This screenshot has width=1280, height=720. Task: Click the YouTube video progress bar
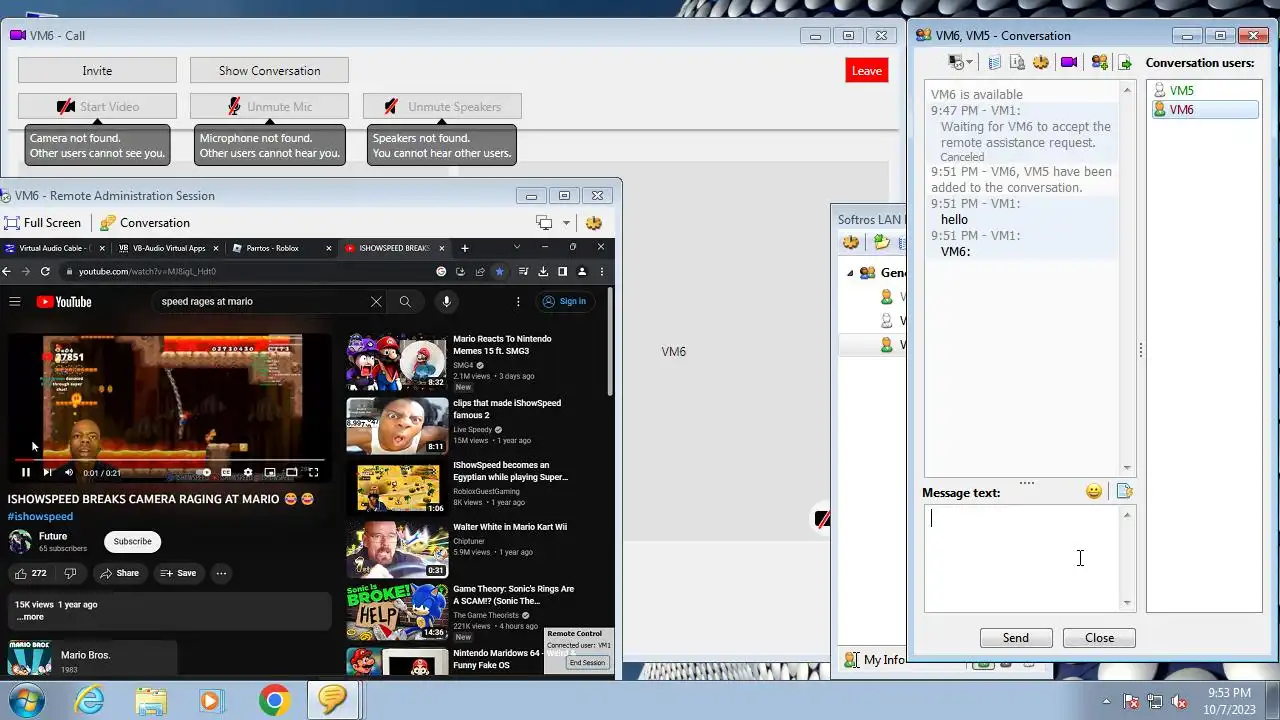170,460
